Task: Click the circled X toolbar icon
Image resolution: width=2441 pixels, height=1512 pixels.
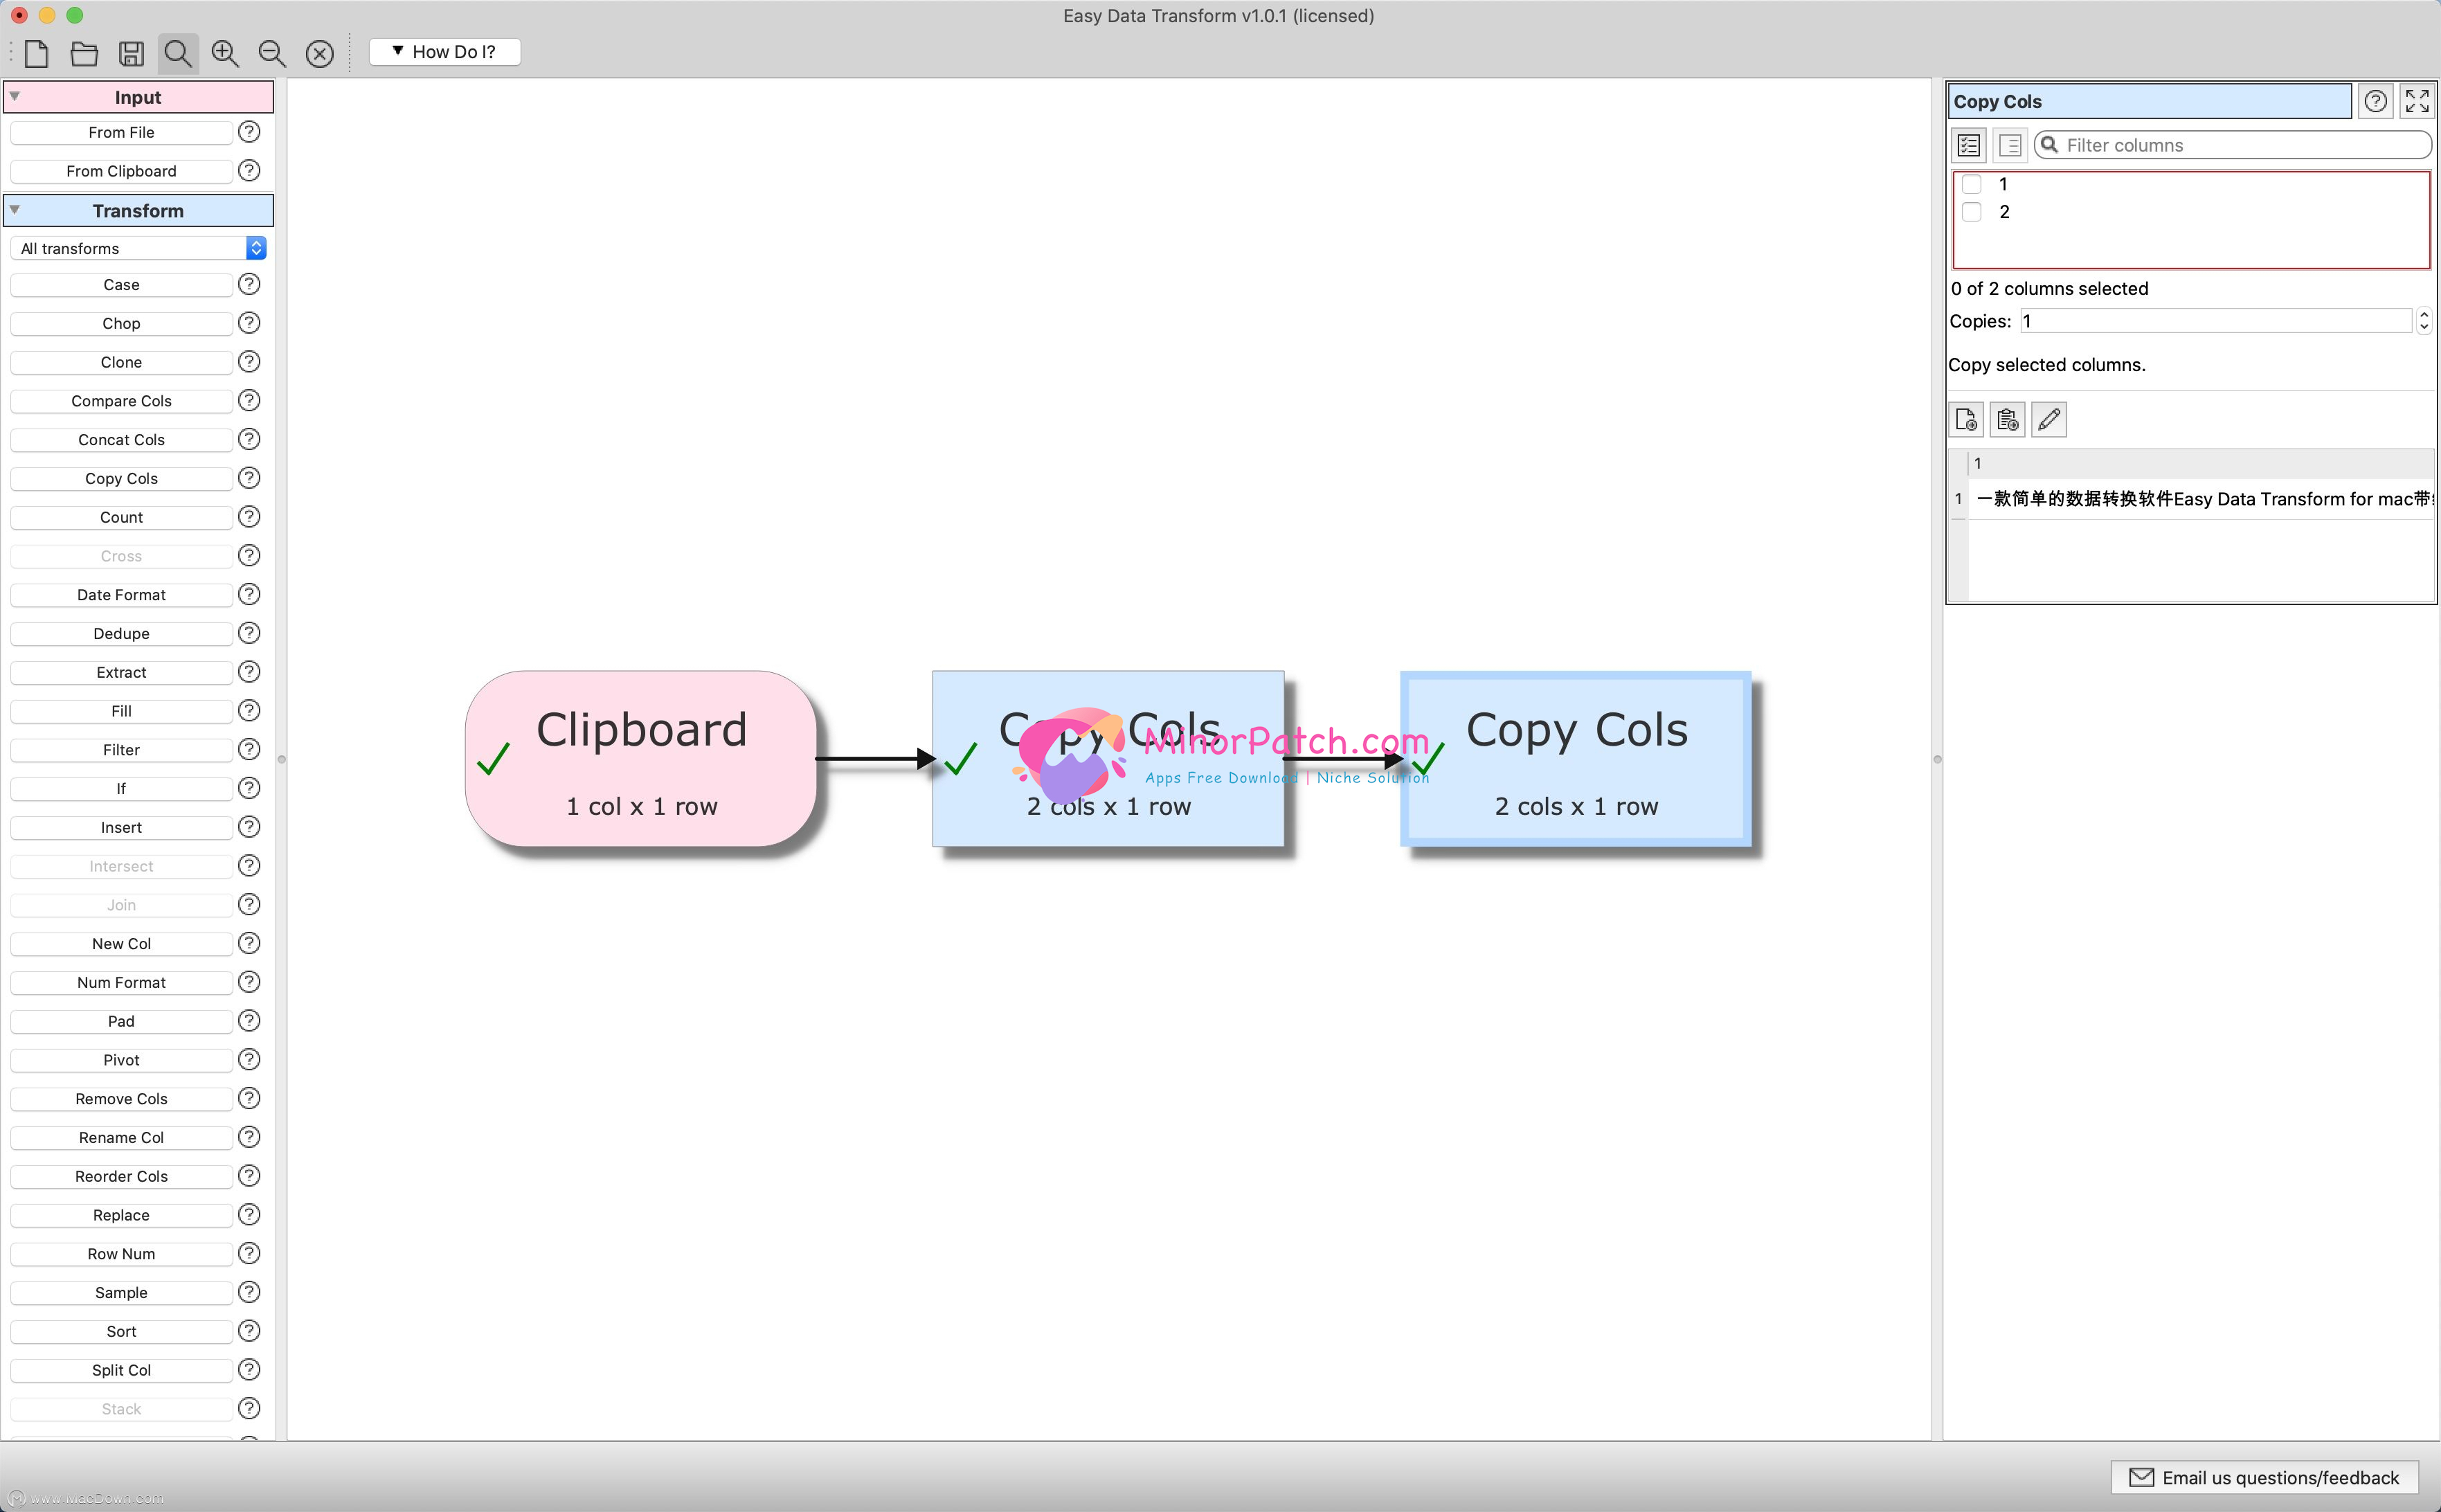Action: pyautogui.click(x=319, y=53)
